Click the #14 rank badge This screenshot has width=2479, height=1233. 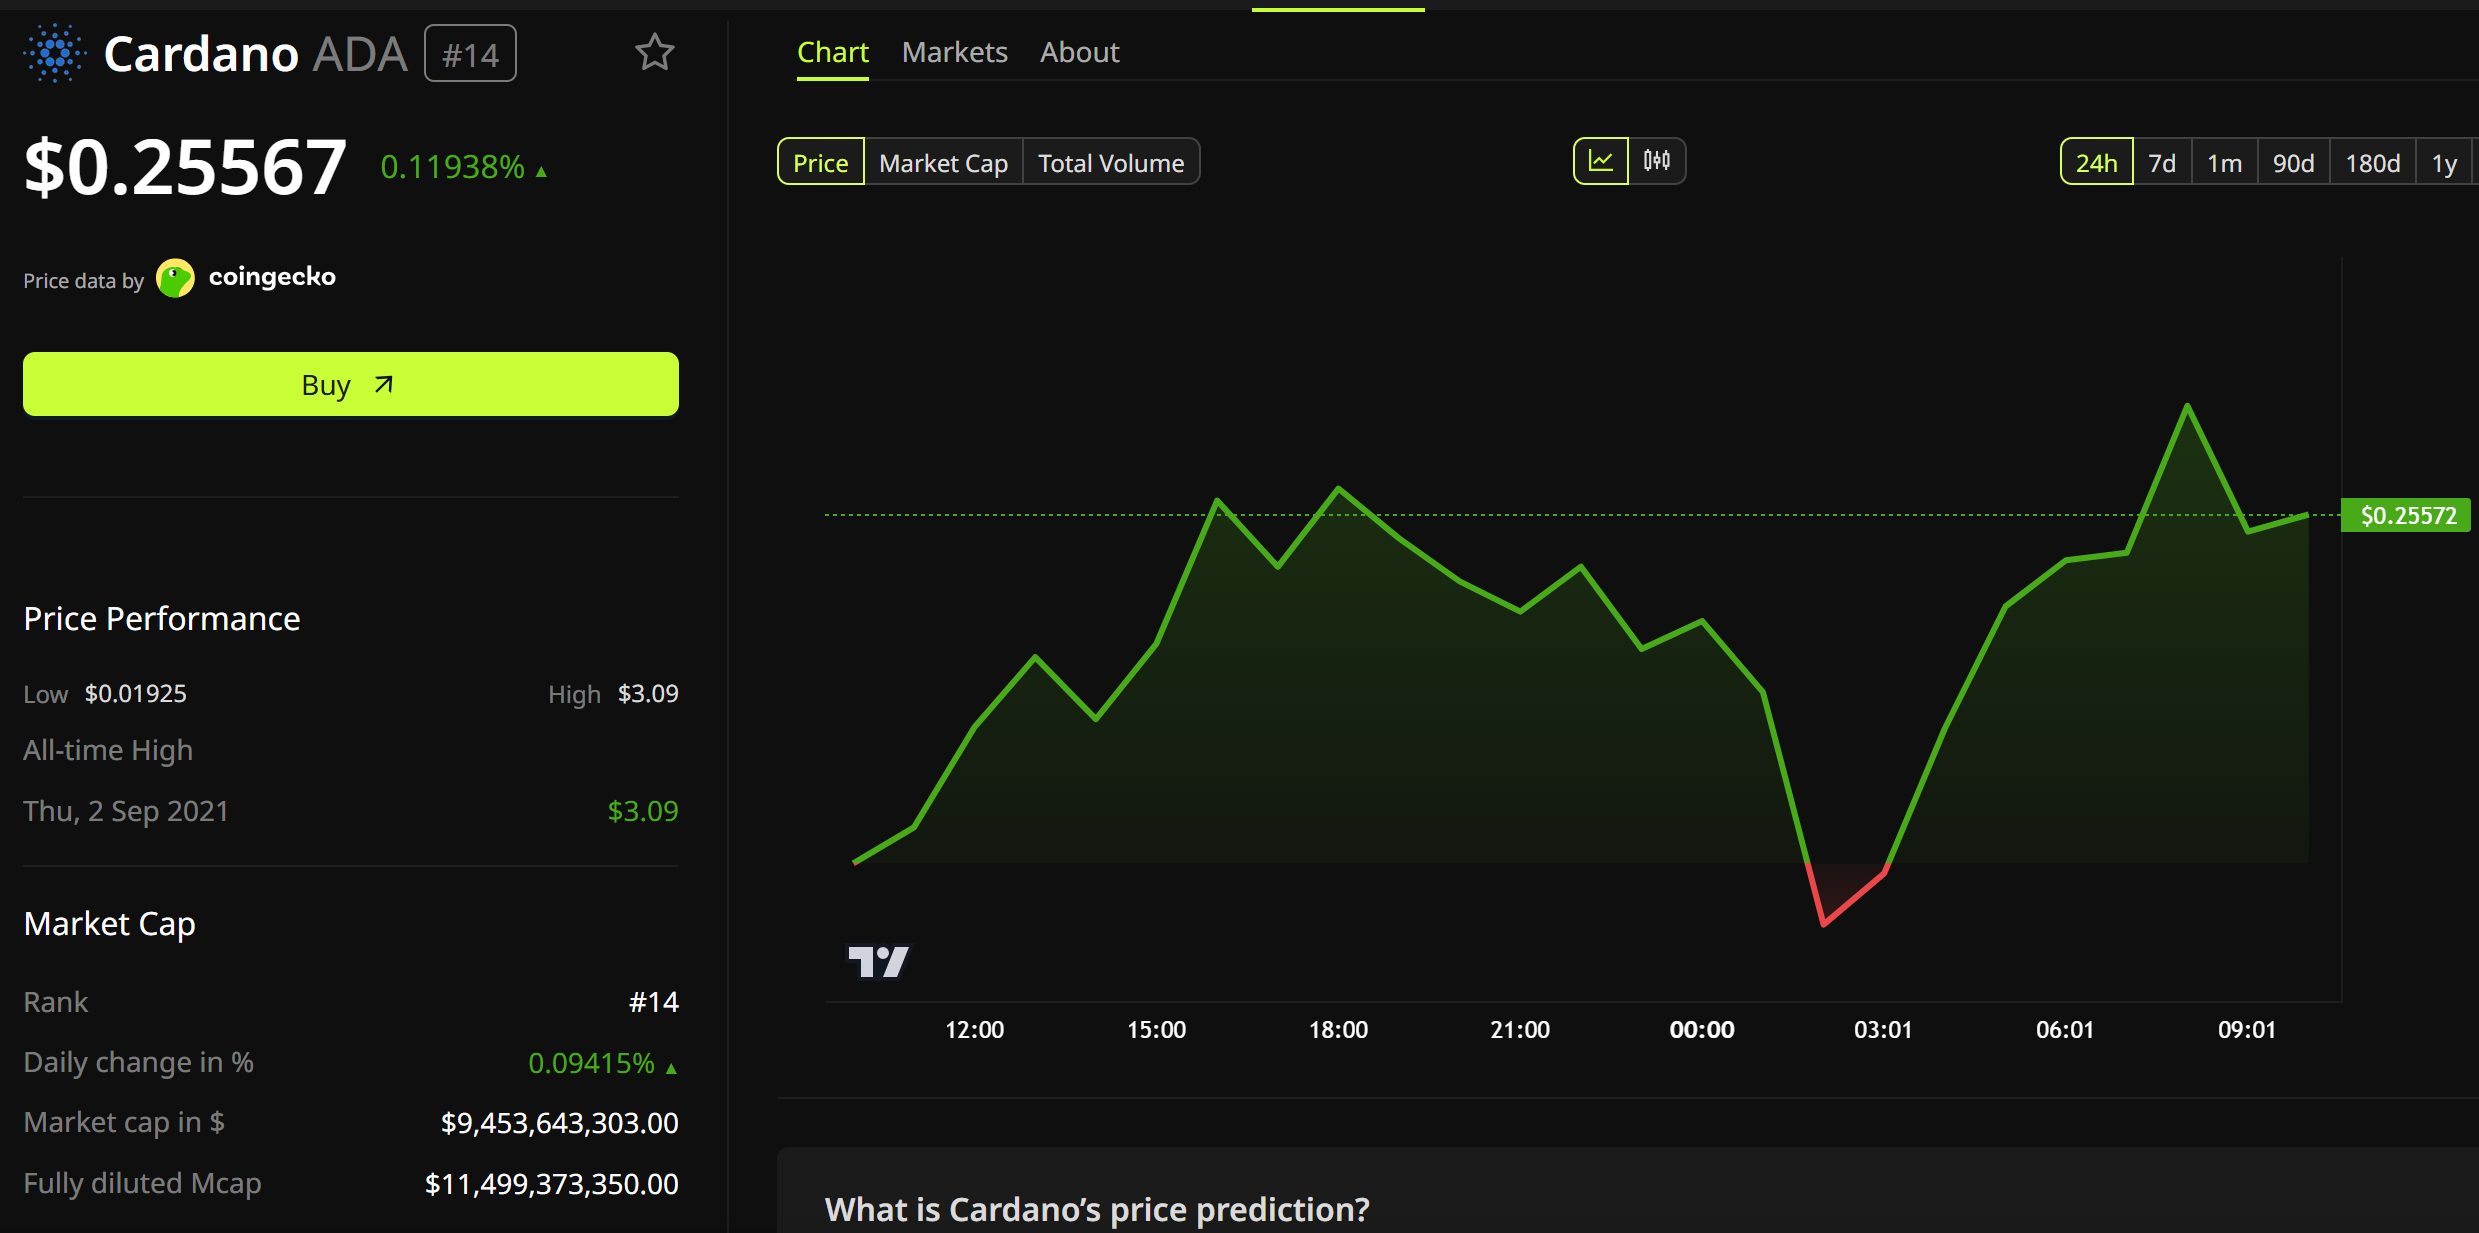pos(470,54)
